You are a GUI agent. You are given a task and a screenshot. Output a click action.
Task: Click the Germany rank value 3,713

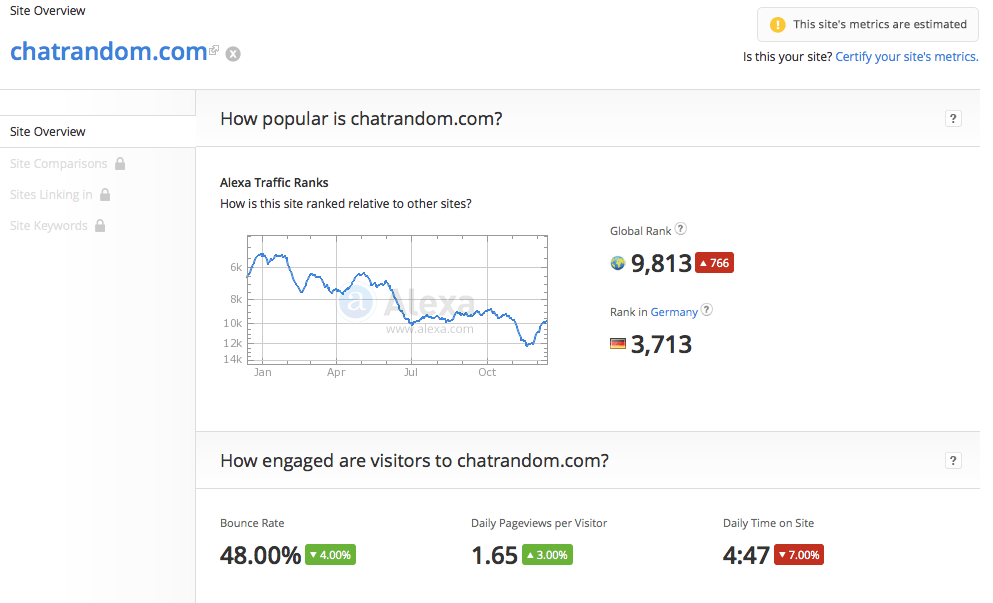click(x=661, y=344)
